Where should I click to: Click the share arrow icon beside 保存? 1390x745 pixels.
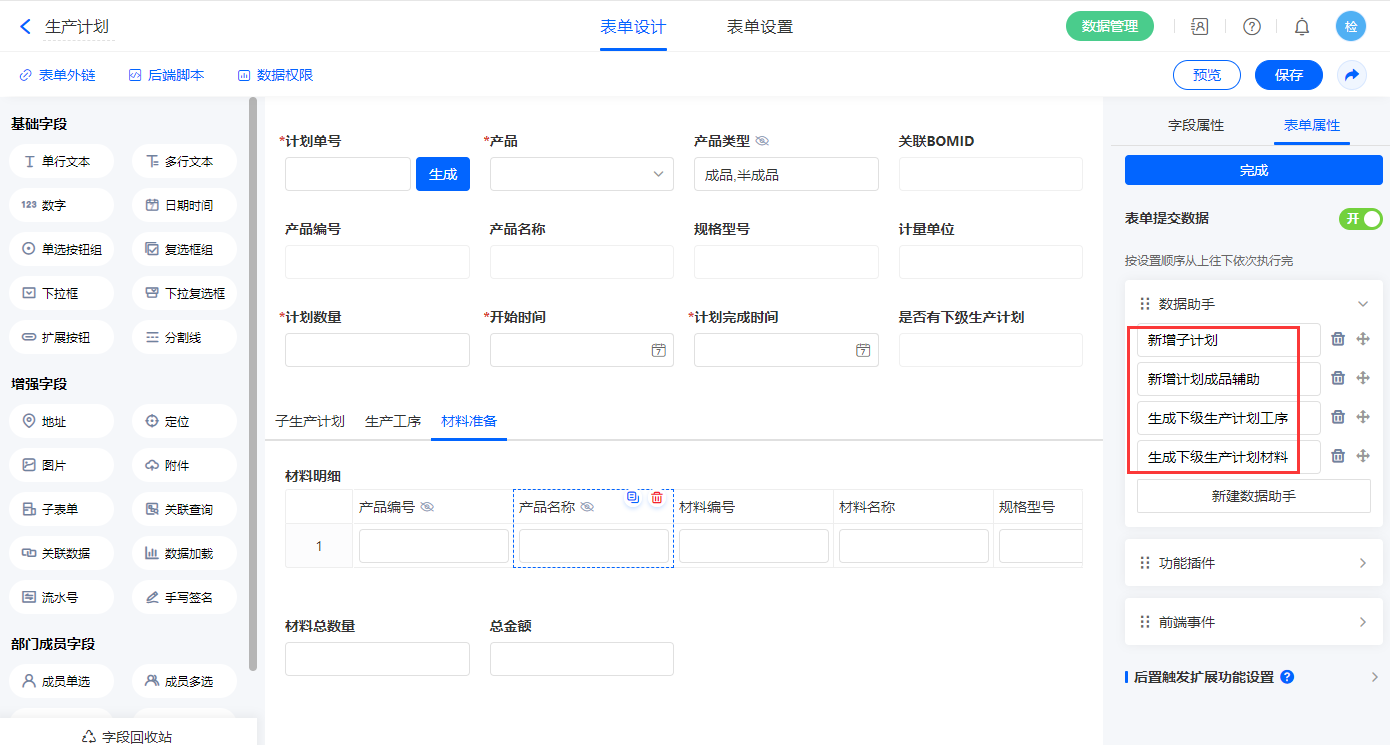(1352, 75)
